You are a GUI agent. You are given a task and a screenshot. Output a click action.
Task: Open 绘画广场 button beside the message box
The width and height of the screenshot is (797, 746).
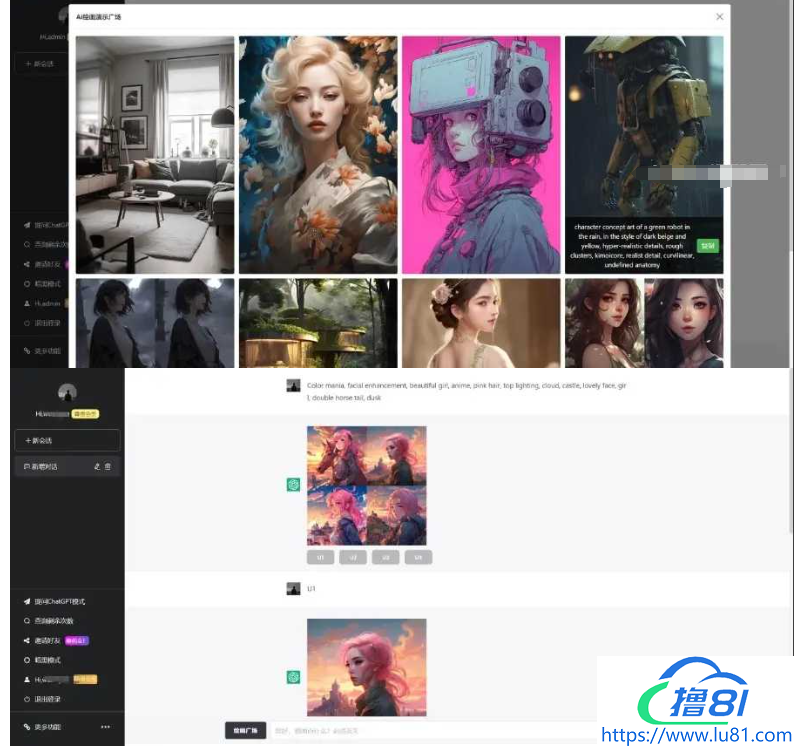(x=245, y=731)
